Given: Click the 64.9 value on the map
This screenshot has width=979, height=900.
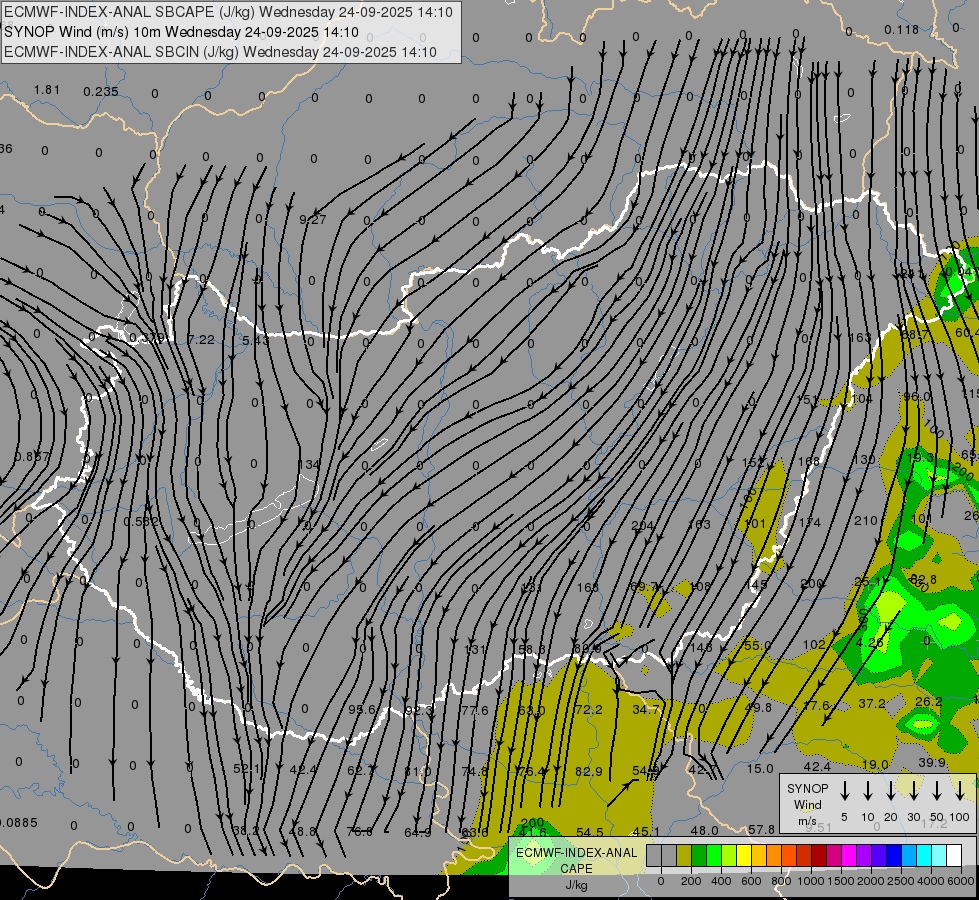Looking at the screenshot, I should (x=418, y=832).
